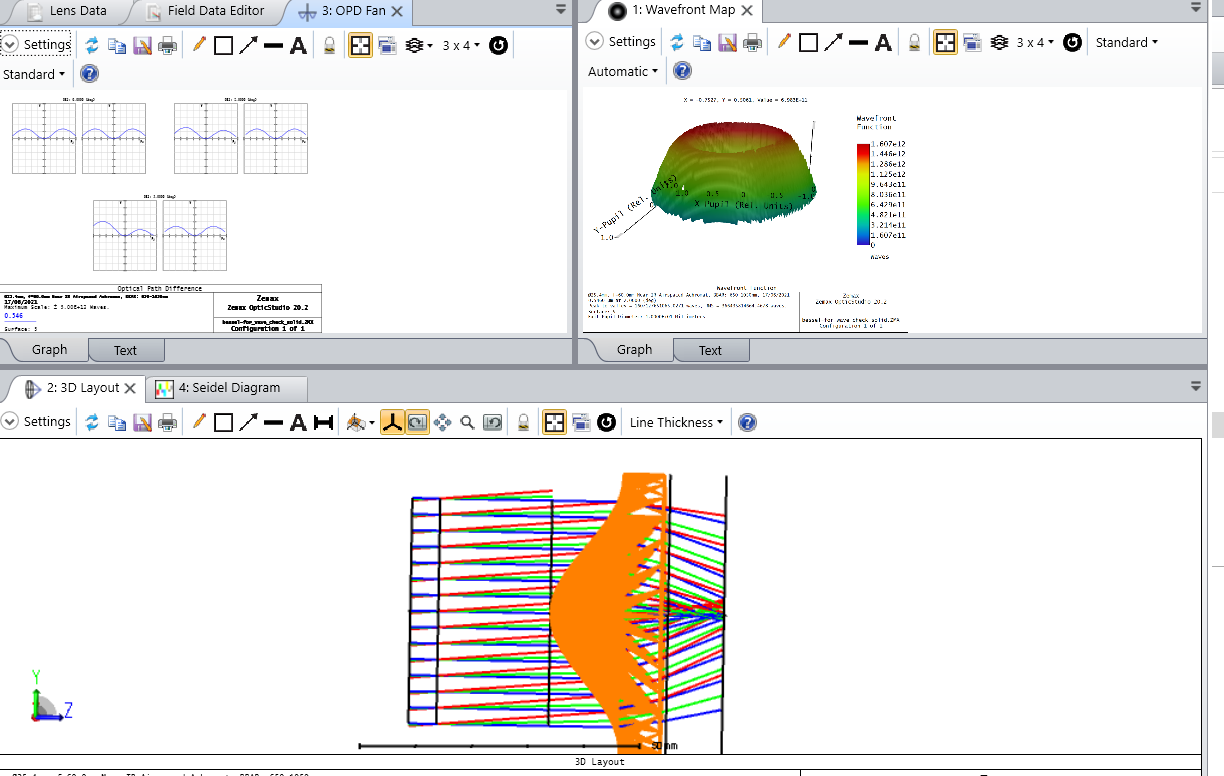This screenshot has height=776, width=1224.
Task: Open help for OPD Fan window
Action: point(89,73)
